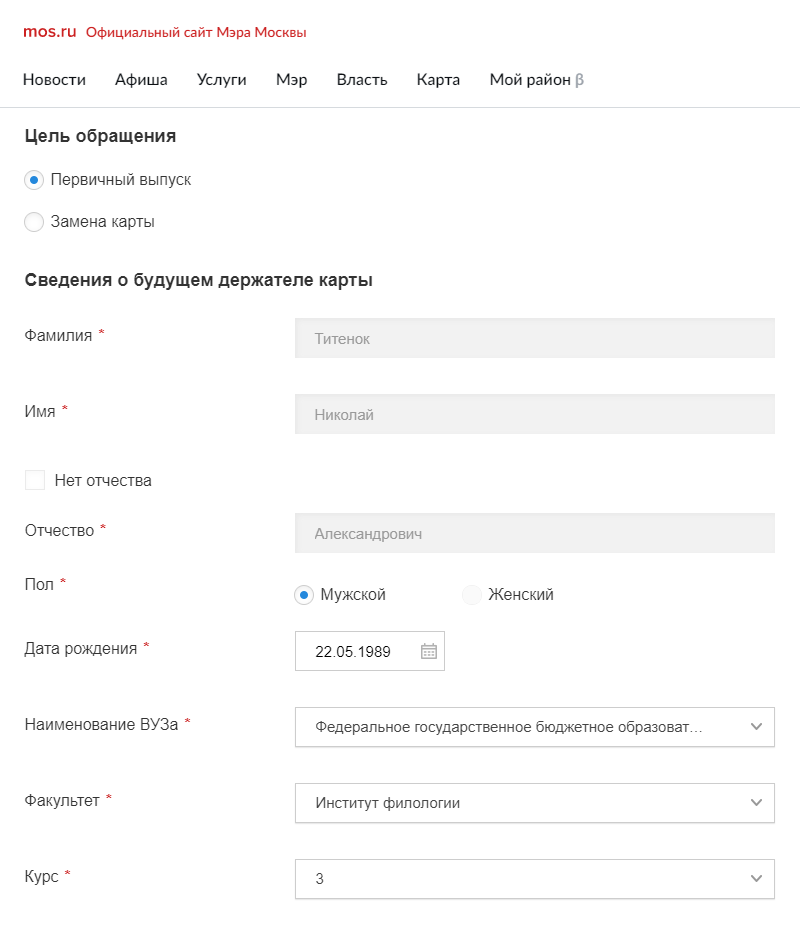Open the Курс dropdown showing 3
Screen dimensions: 800x940
tap(535, 879)
